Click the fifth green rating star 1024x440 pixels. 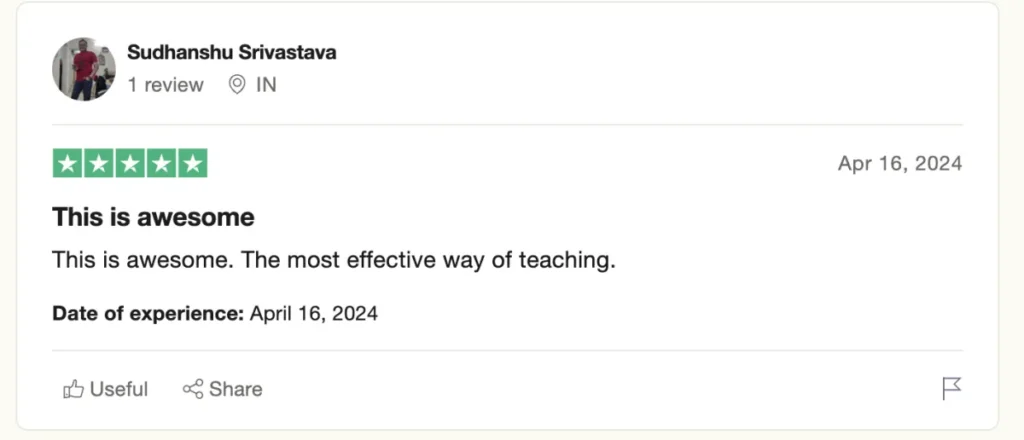[x=191, y=163]
